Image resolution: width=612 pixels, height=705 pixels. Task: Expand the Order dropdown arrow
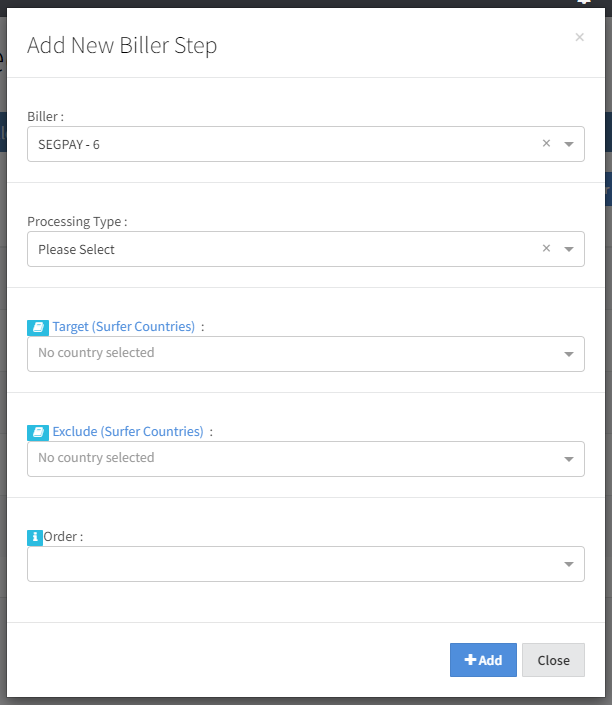tap(569, 564)
